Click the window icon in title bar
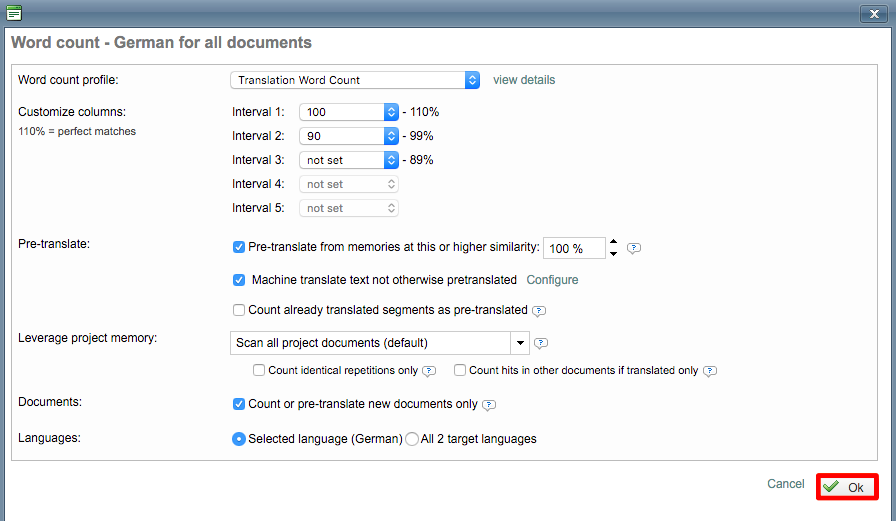896x521 pixels. click(14, 13)
